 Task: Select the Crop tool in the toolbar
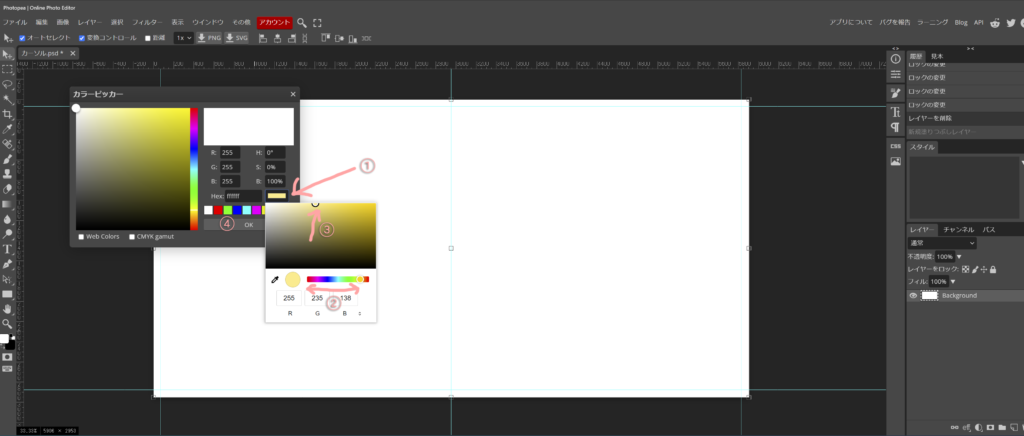7,115
